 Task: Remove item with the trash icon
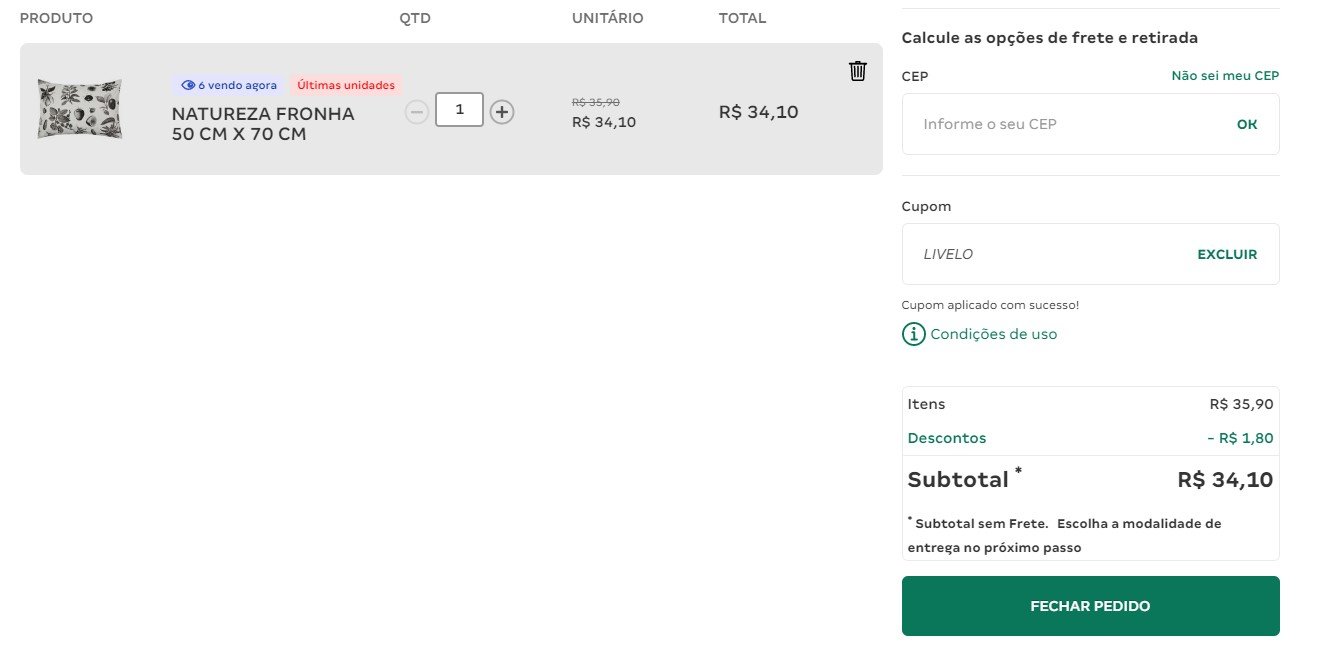click(x=857, y=71)
